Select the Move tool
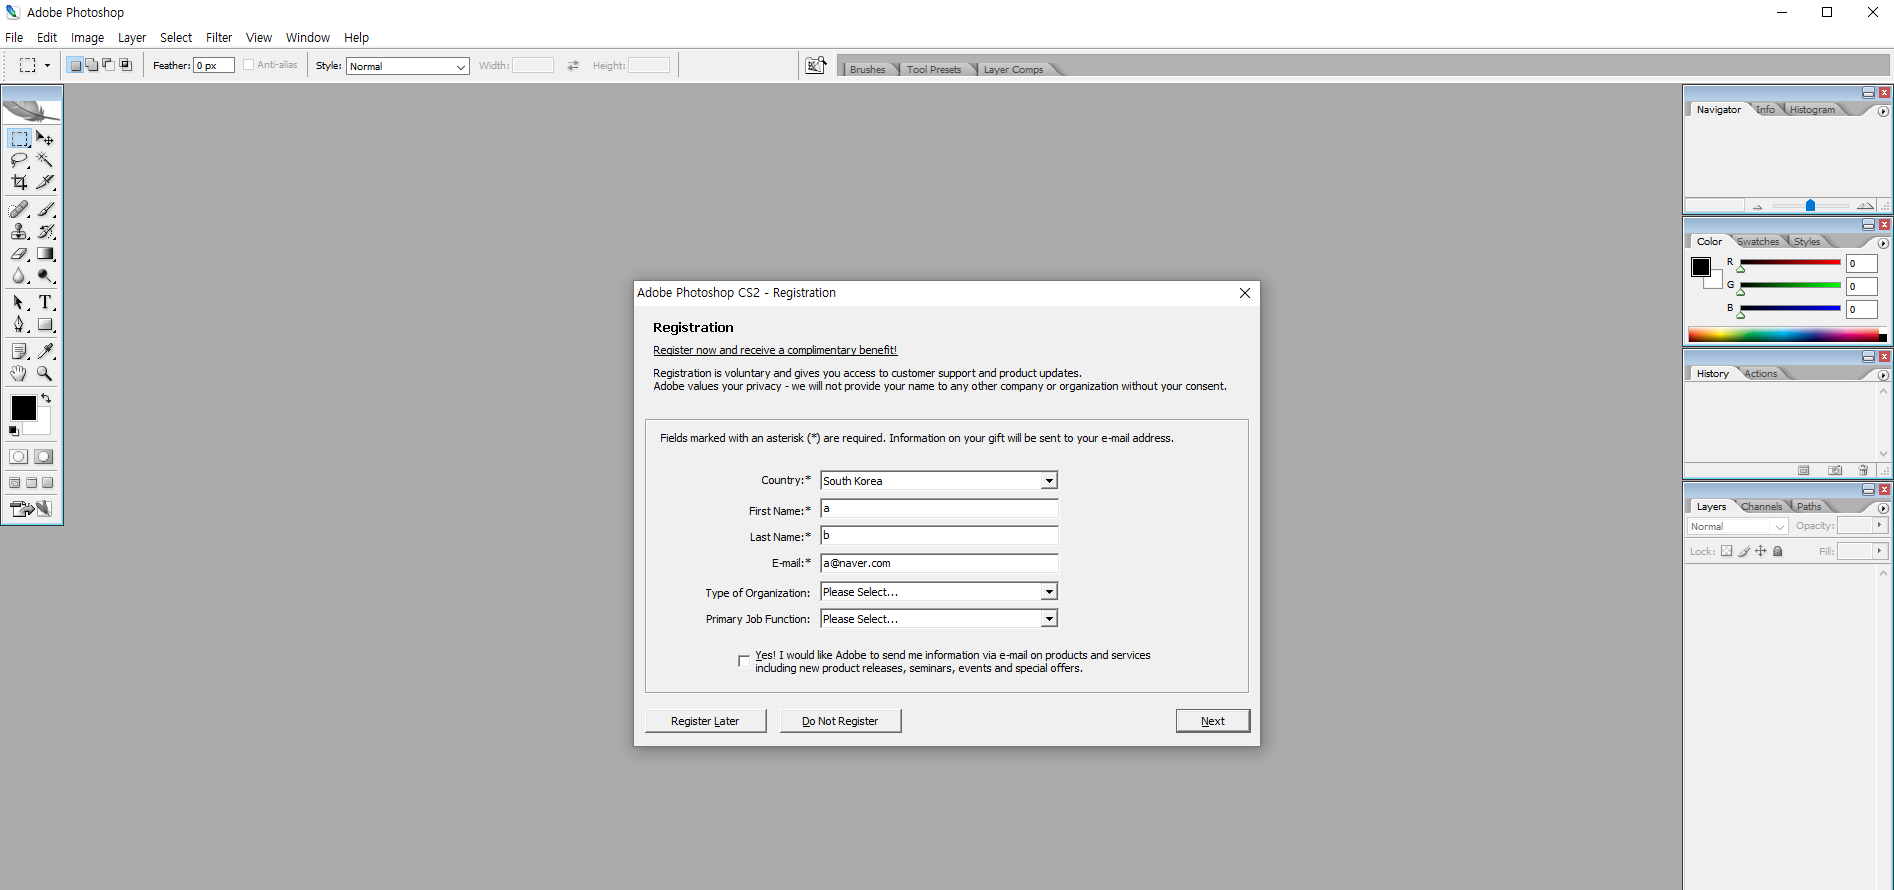 pyautogui.click(x=45, y=139)
